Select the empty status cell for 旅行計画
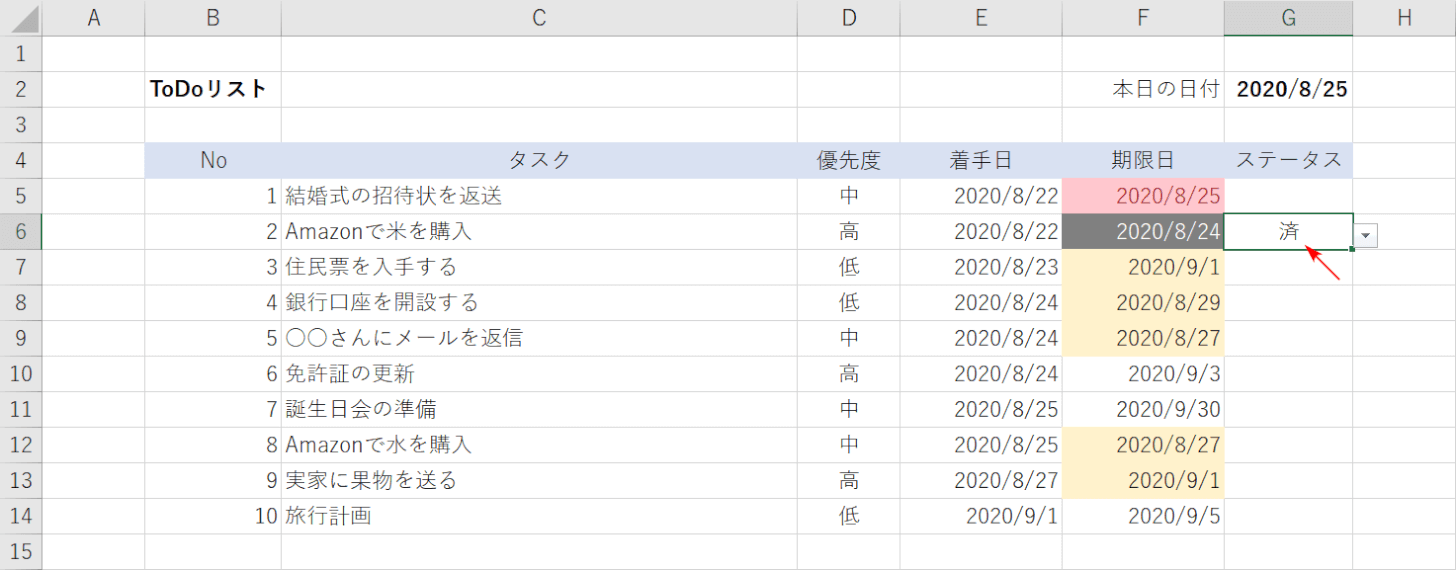 pos(1289,517)
